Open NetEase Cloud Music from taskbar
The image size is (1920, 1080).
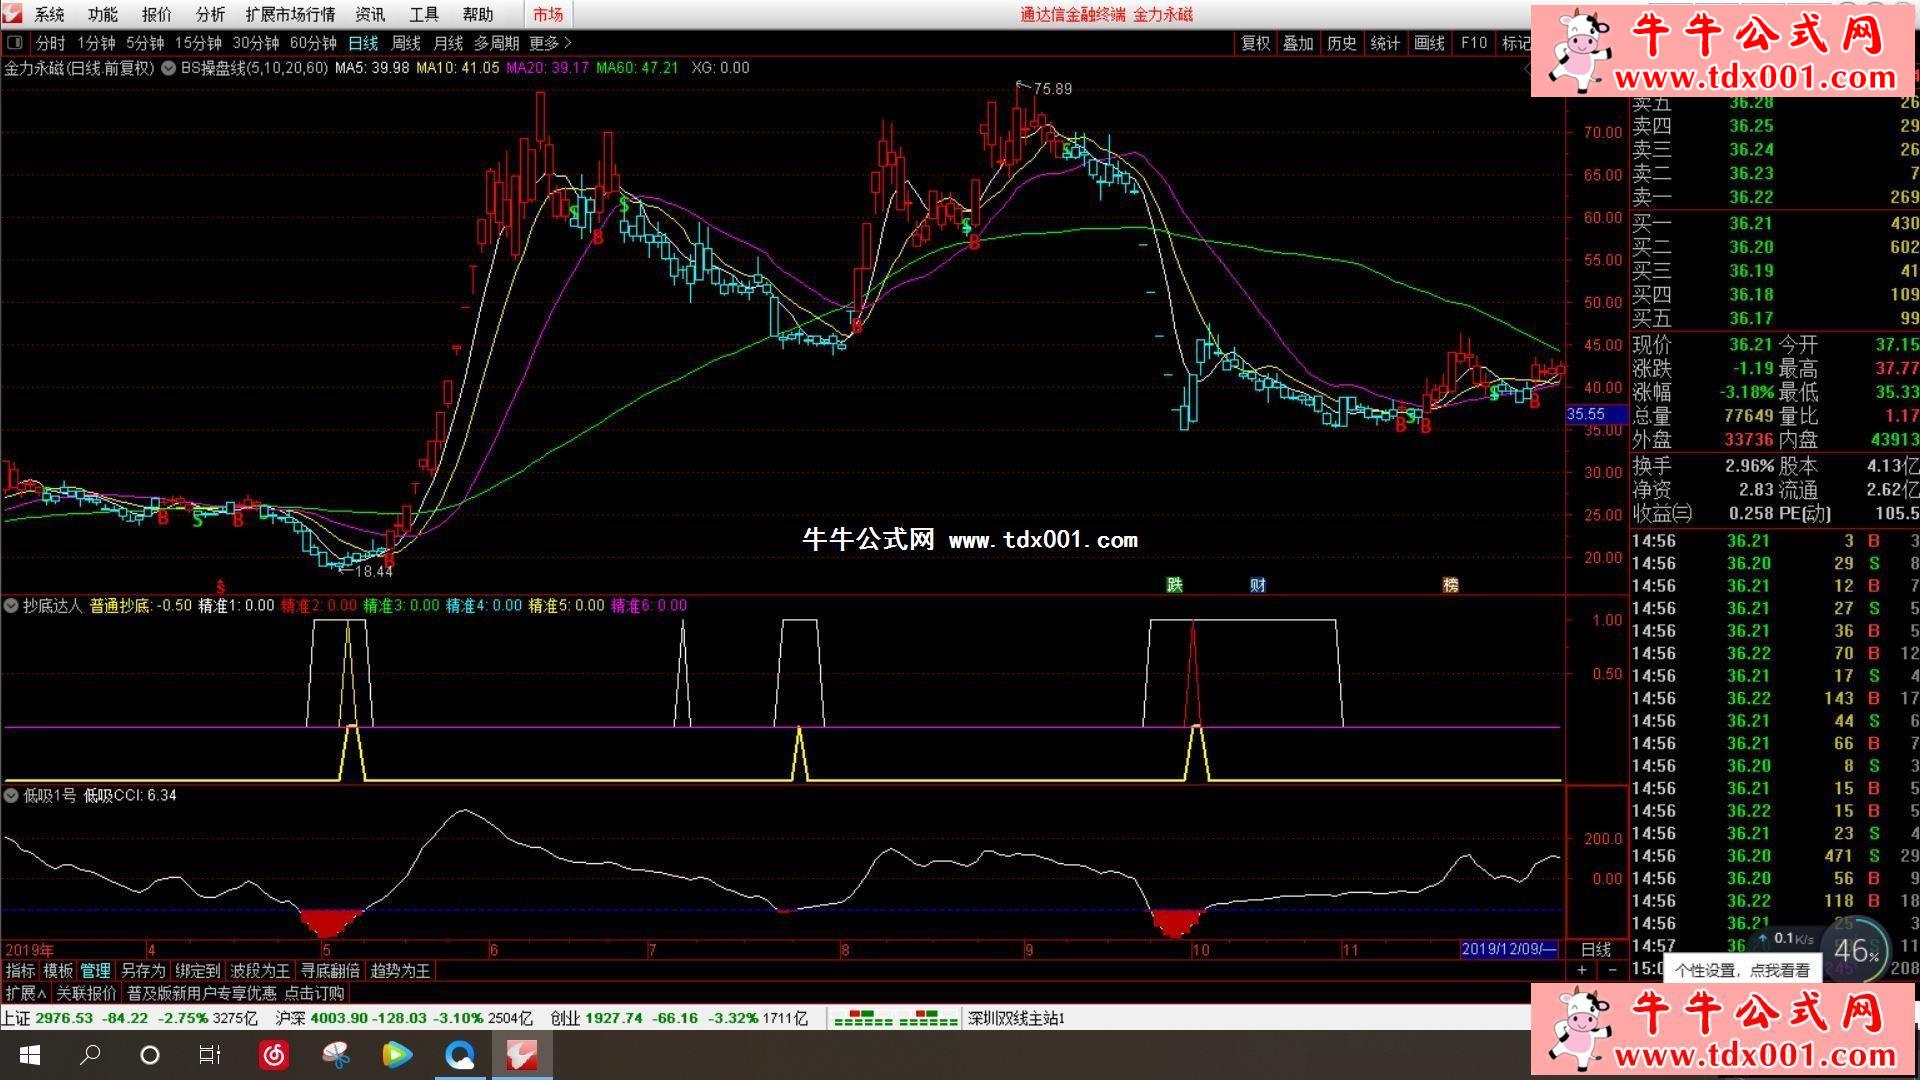pyautogui.click(x=273, y=1055)
